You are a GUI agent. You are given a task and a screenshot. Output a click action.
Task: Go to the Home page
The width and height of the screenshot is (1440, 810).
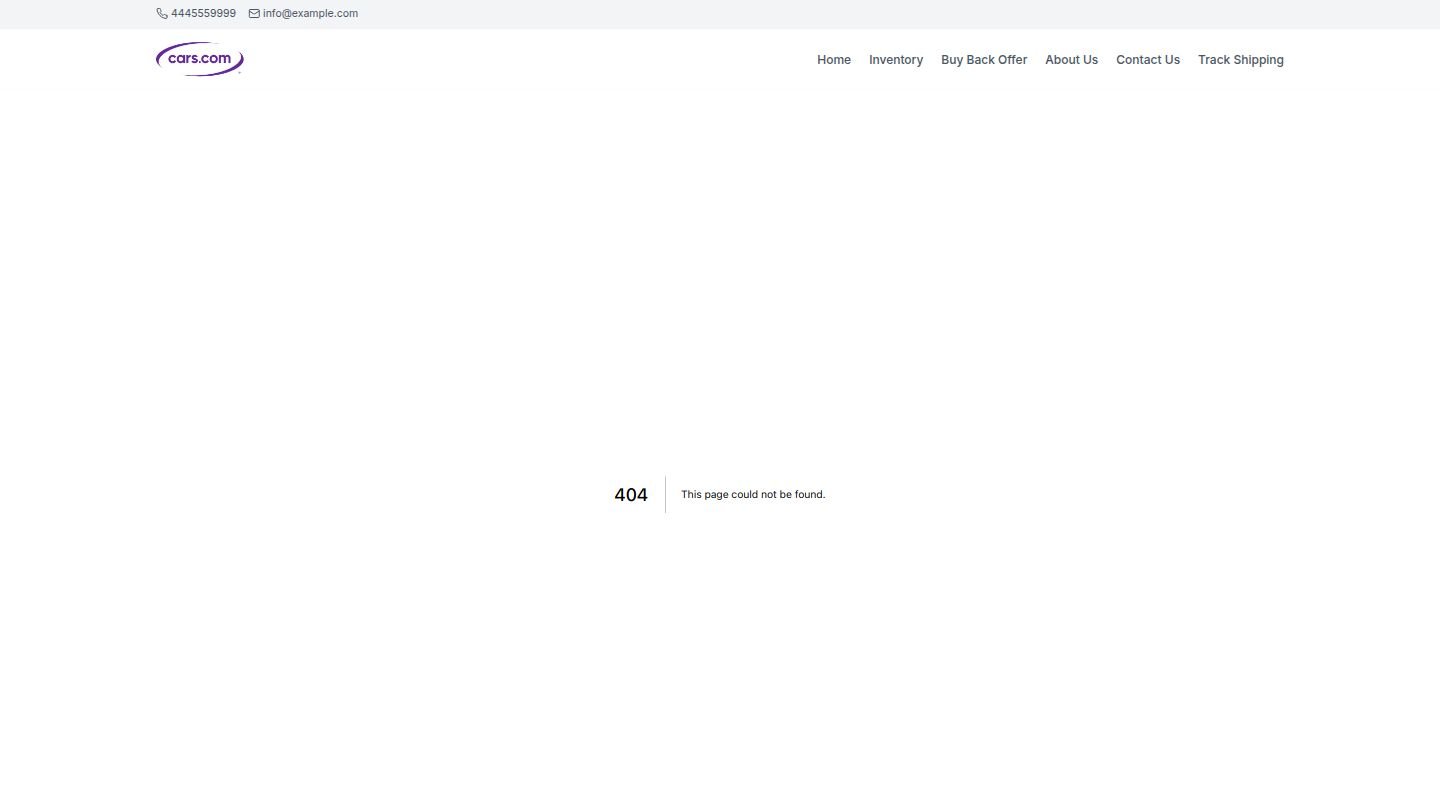tap(834, 60)
